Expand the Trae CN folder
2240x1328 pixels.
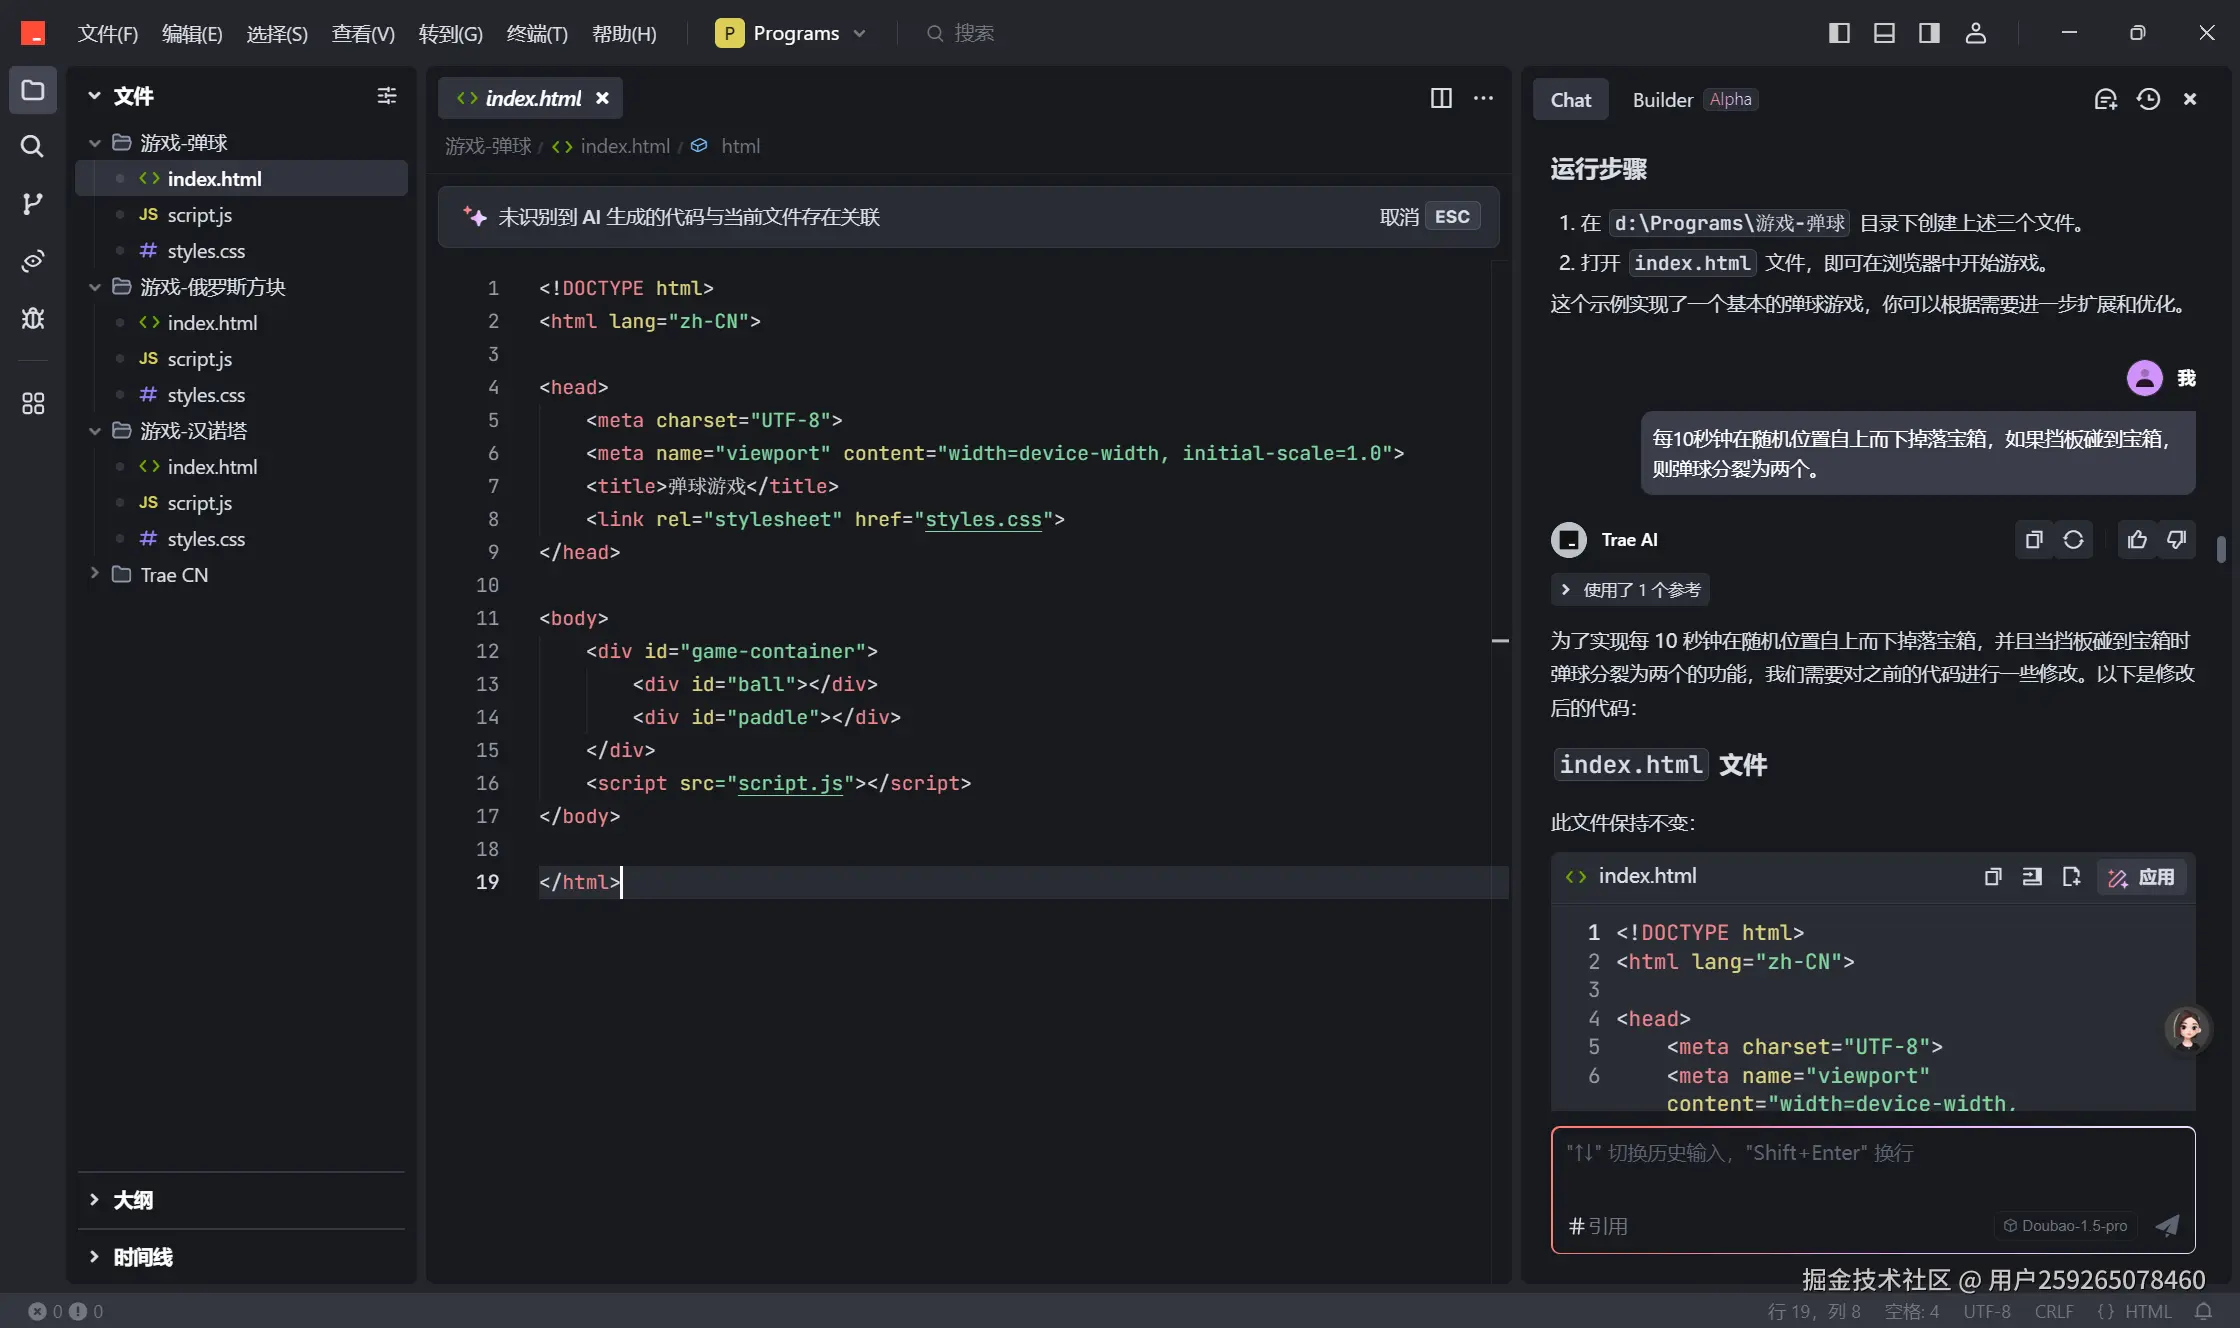coord(174,575)
